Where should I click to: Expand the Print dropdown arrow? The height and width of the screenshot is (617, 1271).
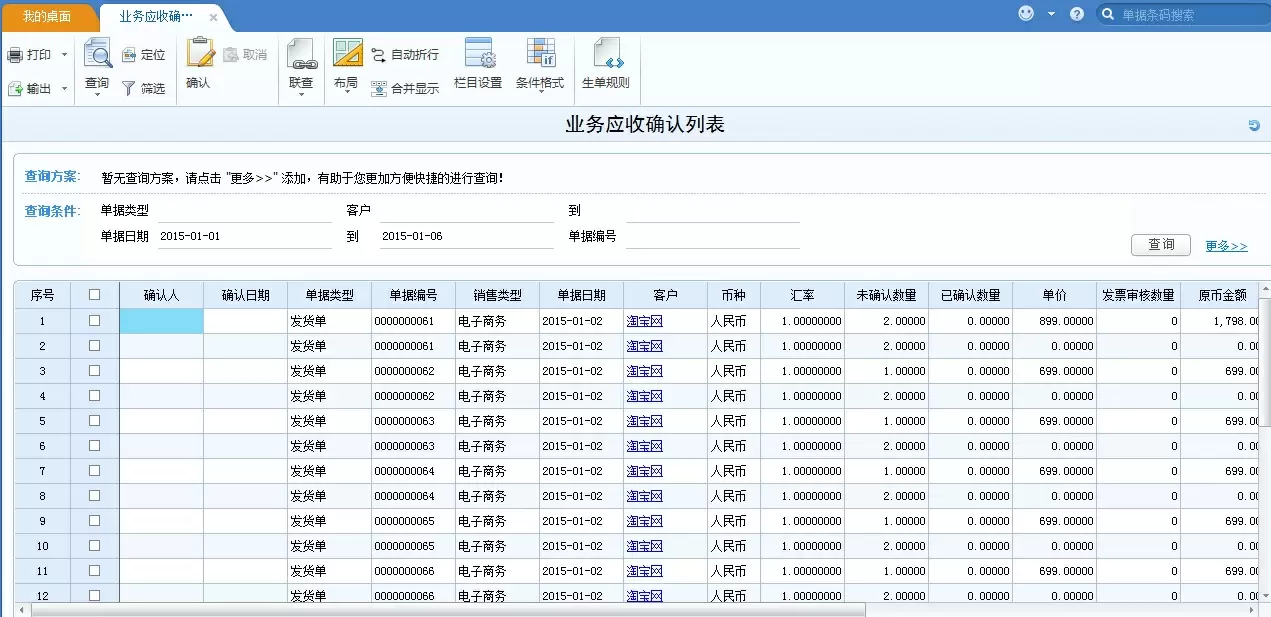[64, 55]
